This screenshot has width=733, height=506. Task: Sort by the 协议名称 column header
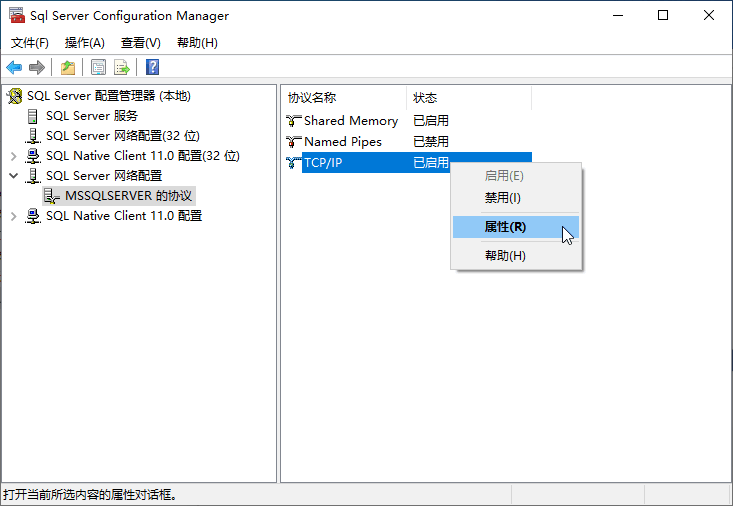click(345, 98)
